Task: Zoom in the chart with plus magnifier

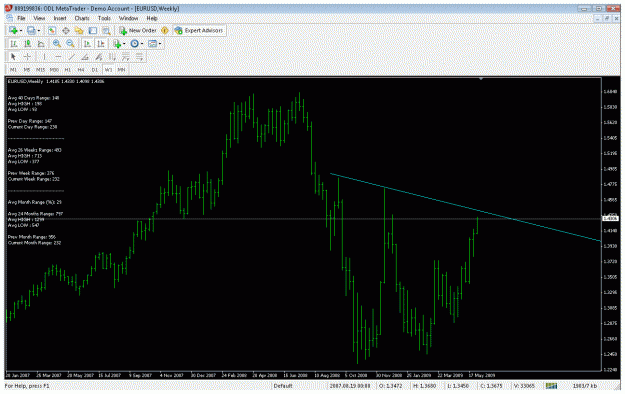Action: (57, 44)
